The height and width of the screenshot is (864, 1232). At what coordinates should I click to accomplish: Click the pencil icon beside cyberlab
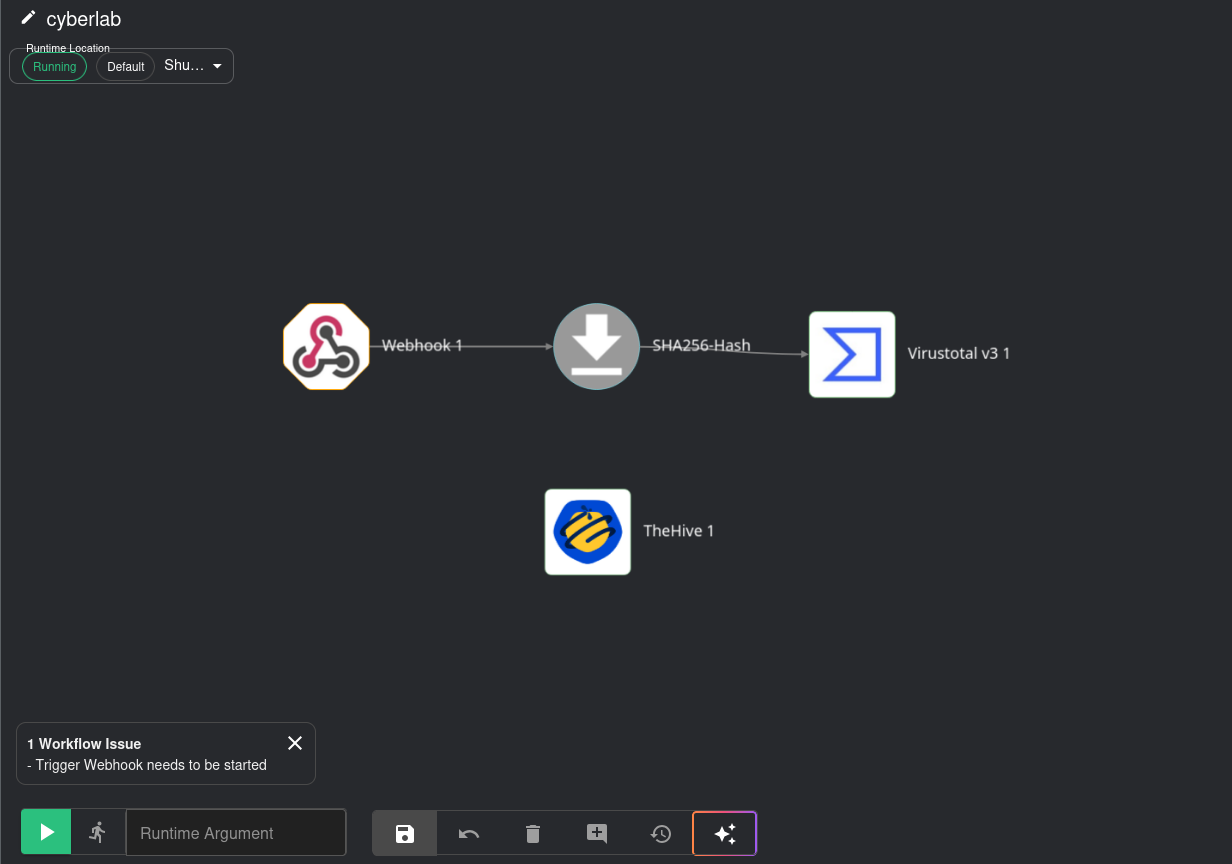[28, 18]
